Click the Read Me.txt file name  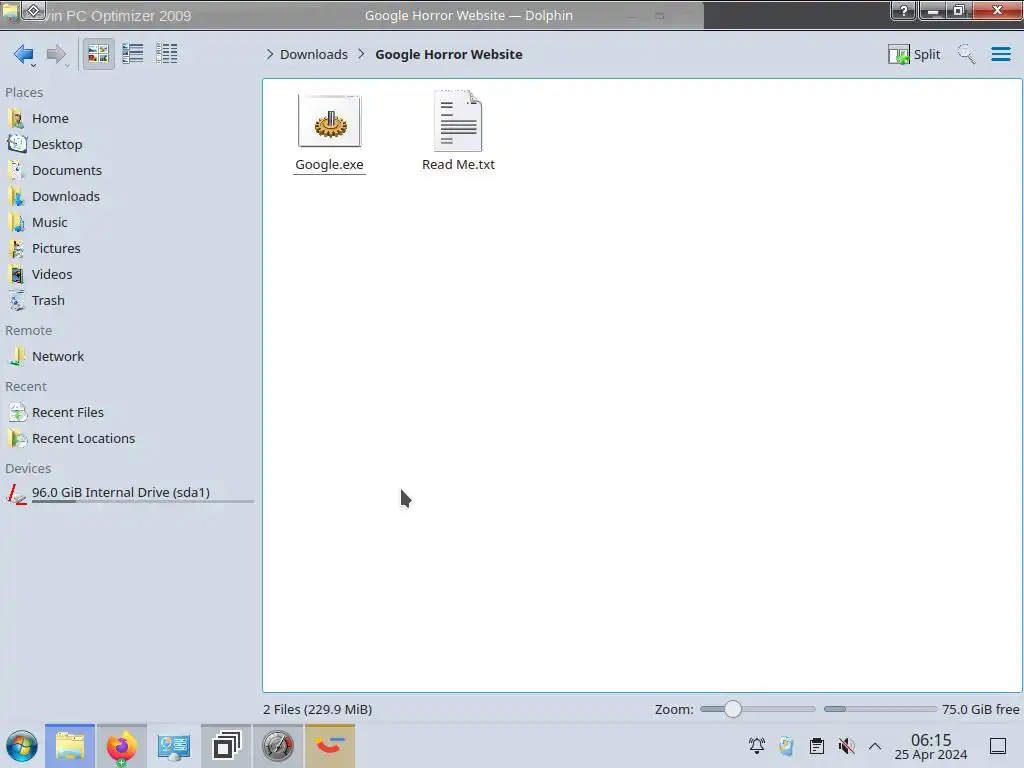[458, 165]
